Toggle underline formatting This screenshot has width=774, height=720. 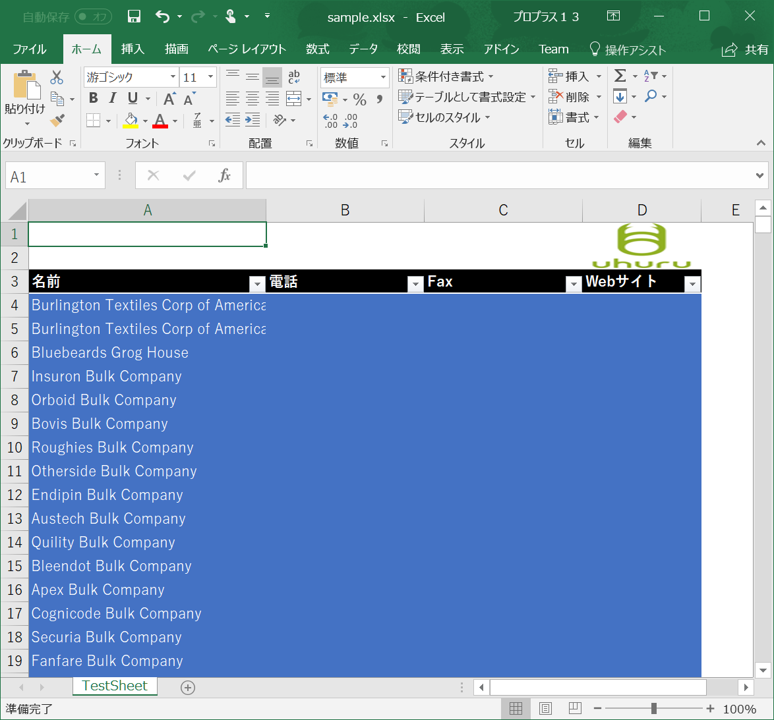click(x=132, y=98)
